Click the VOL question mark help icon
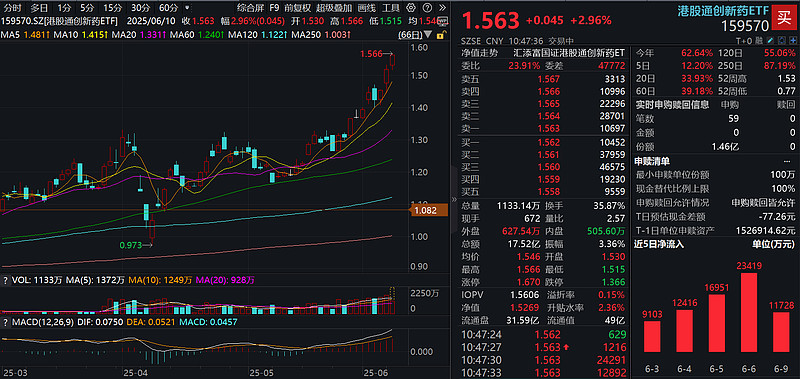 pos(6,280)
